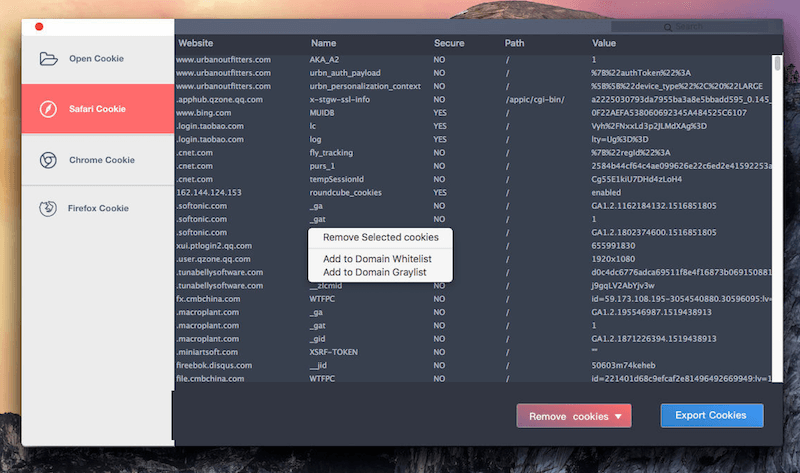The width and height of the screenshot is (800, 473).
Task: Click the Vyh%2FNxxLd3p2JLMdXAg%3D value cell
Action: pos(649,126)
